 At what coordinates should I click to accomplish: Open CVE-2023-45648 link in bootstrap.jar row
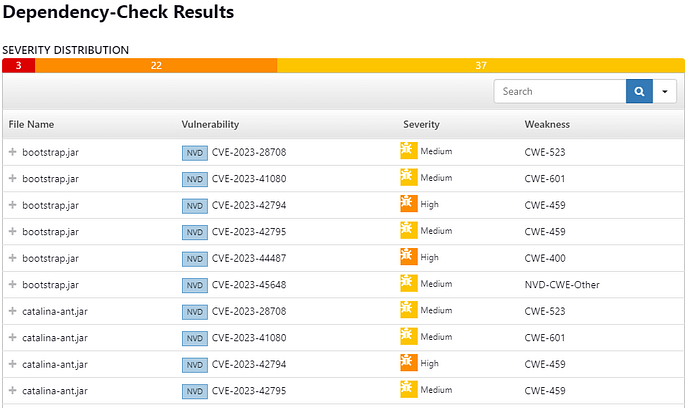point(249,285)
